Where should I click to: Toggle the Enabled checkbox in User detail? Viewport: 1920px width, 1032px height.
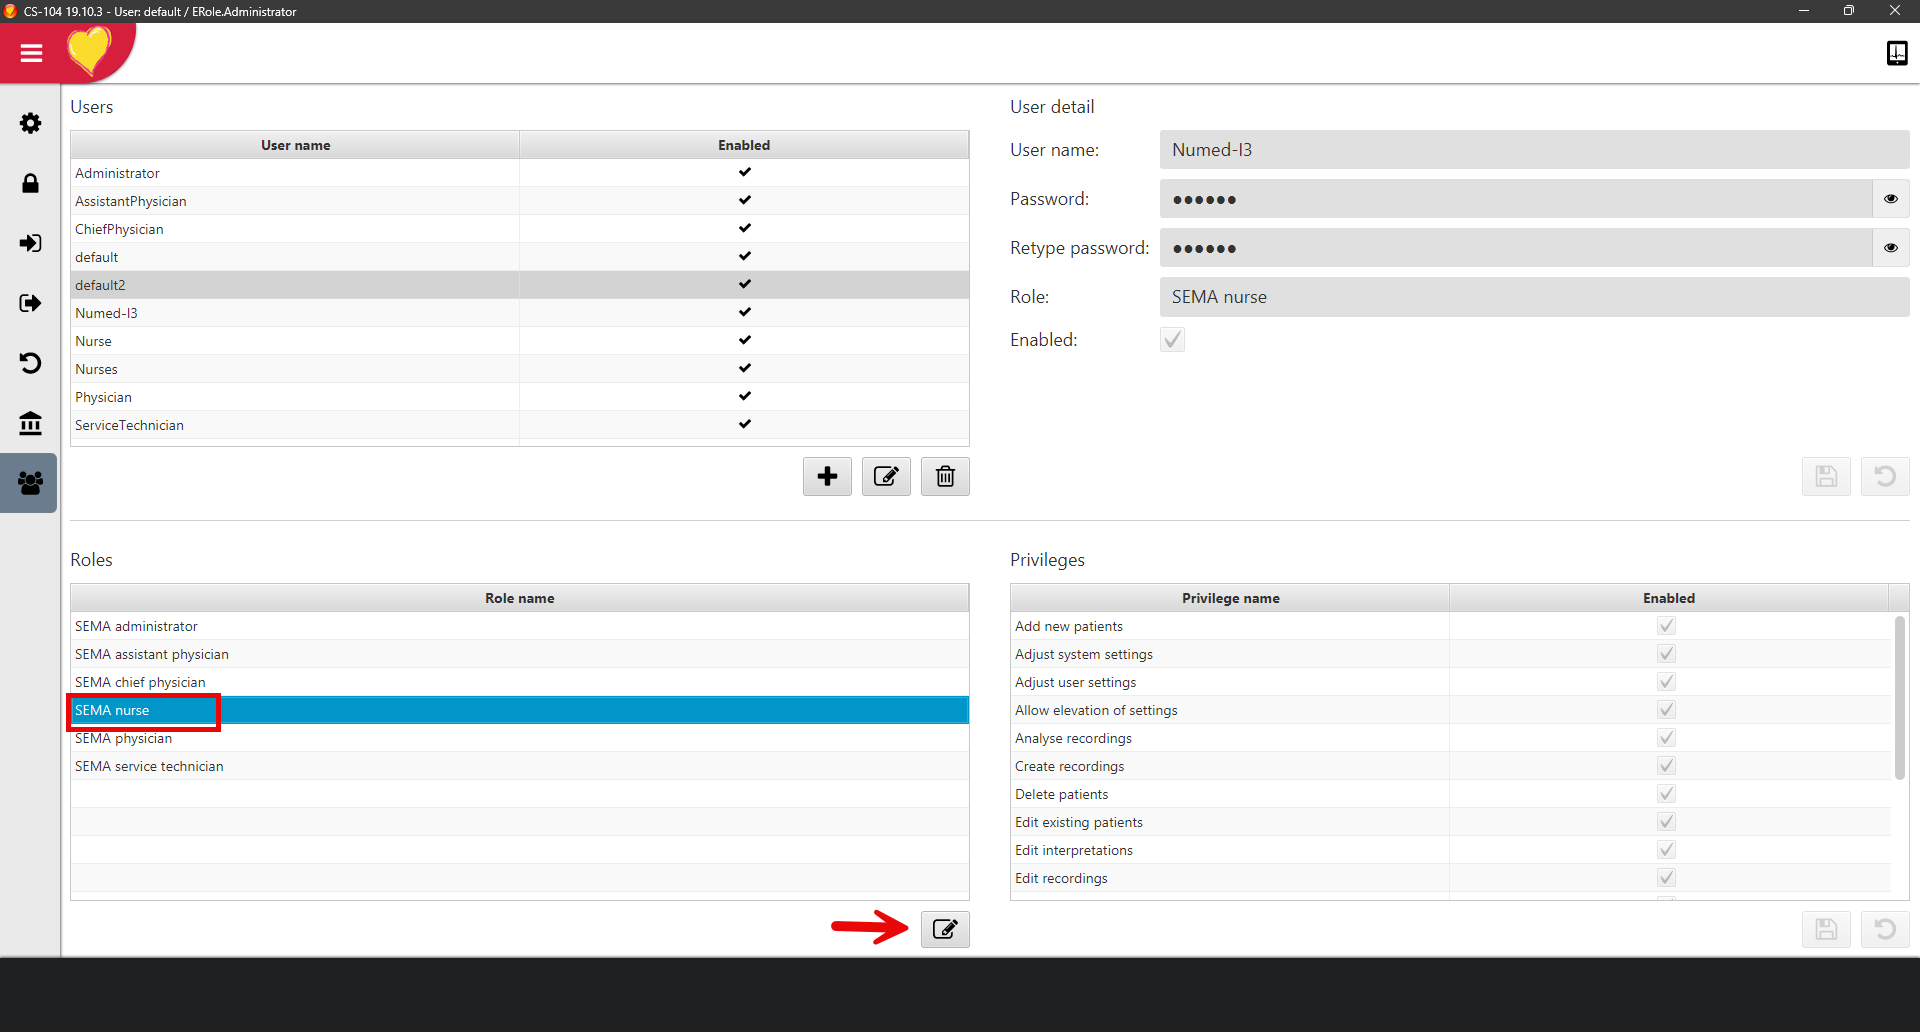1172,340
